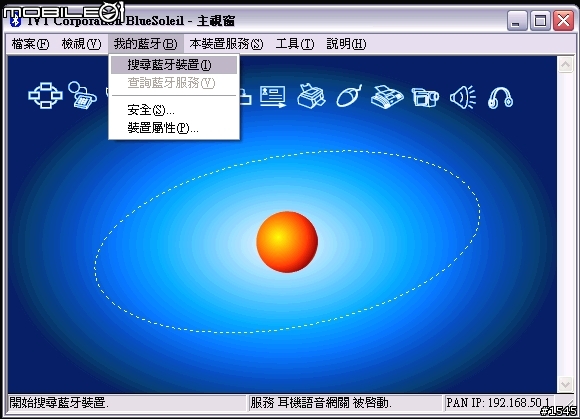This screenshot has height=419, width=580.
Task: Open the 本裝置服務(S) menu
Action: pos(226,44)
